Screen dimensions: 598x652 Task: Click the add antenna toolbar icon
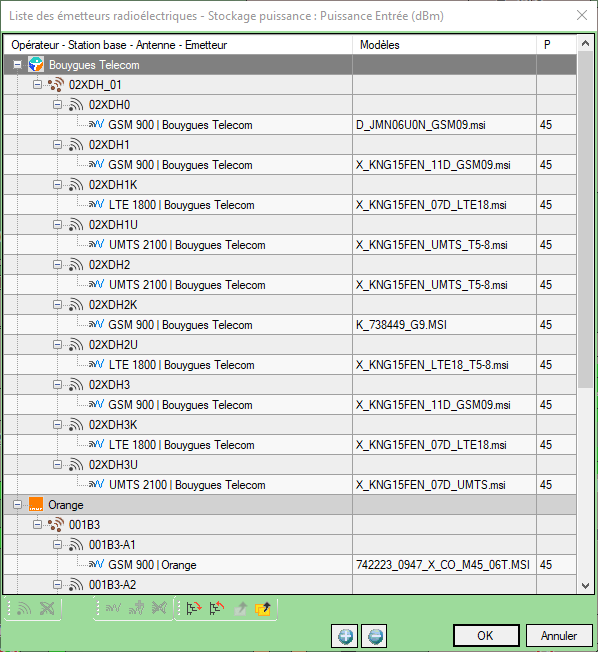(24, 608)
